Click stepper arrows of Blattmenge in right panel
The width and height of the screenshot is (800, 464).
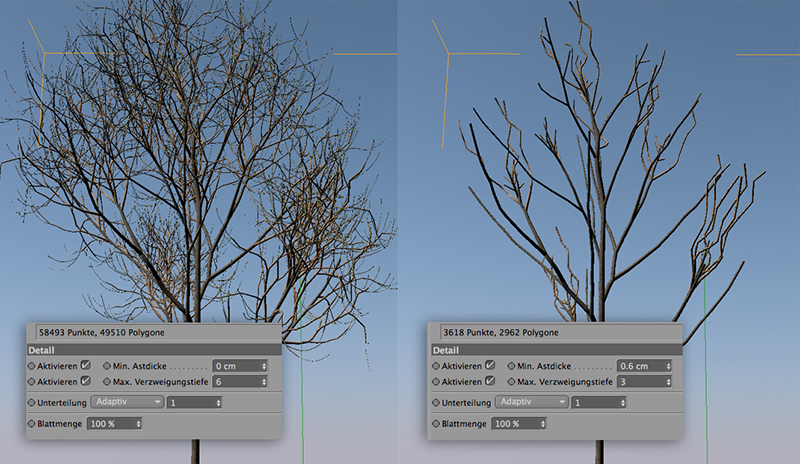tap(542, 424)
